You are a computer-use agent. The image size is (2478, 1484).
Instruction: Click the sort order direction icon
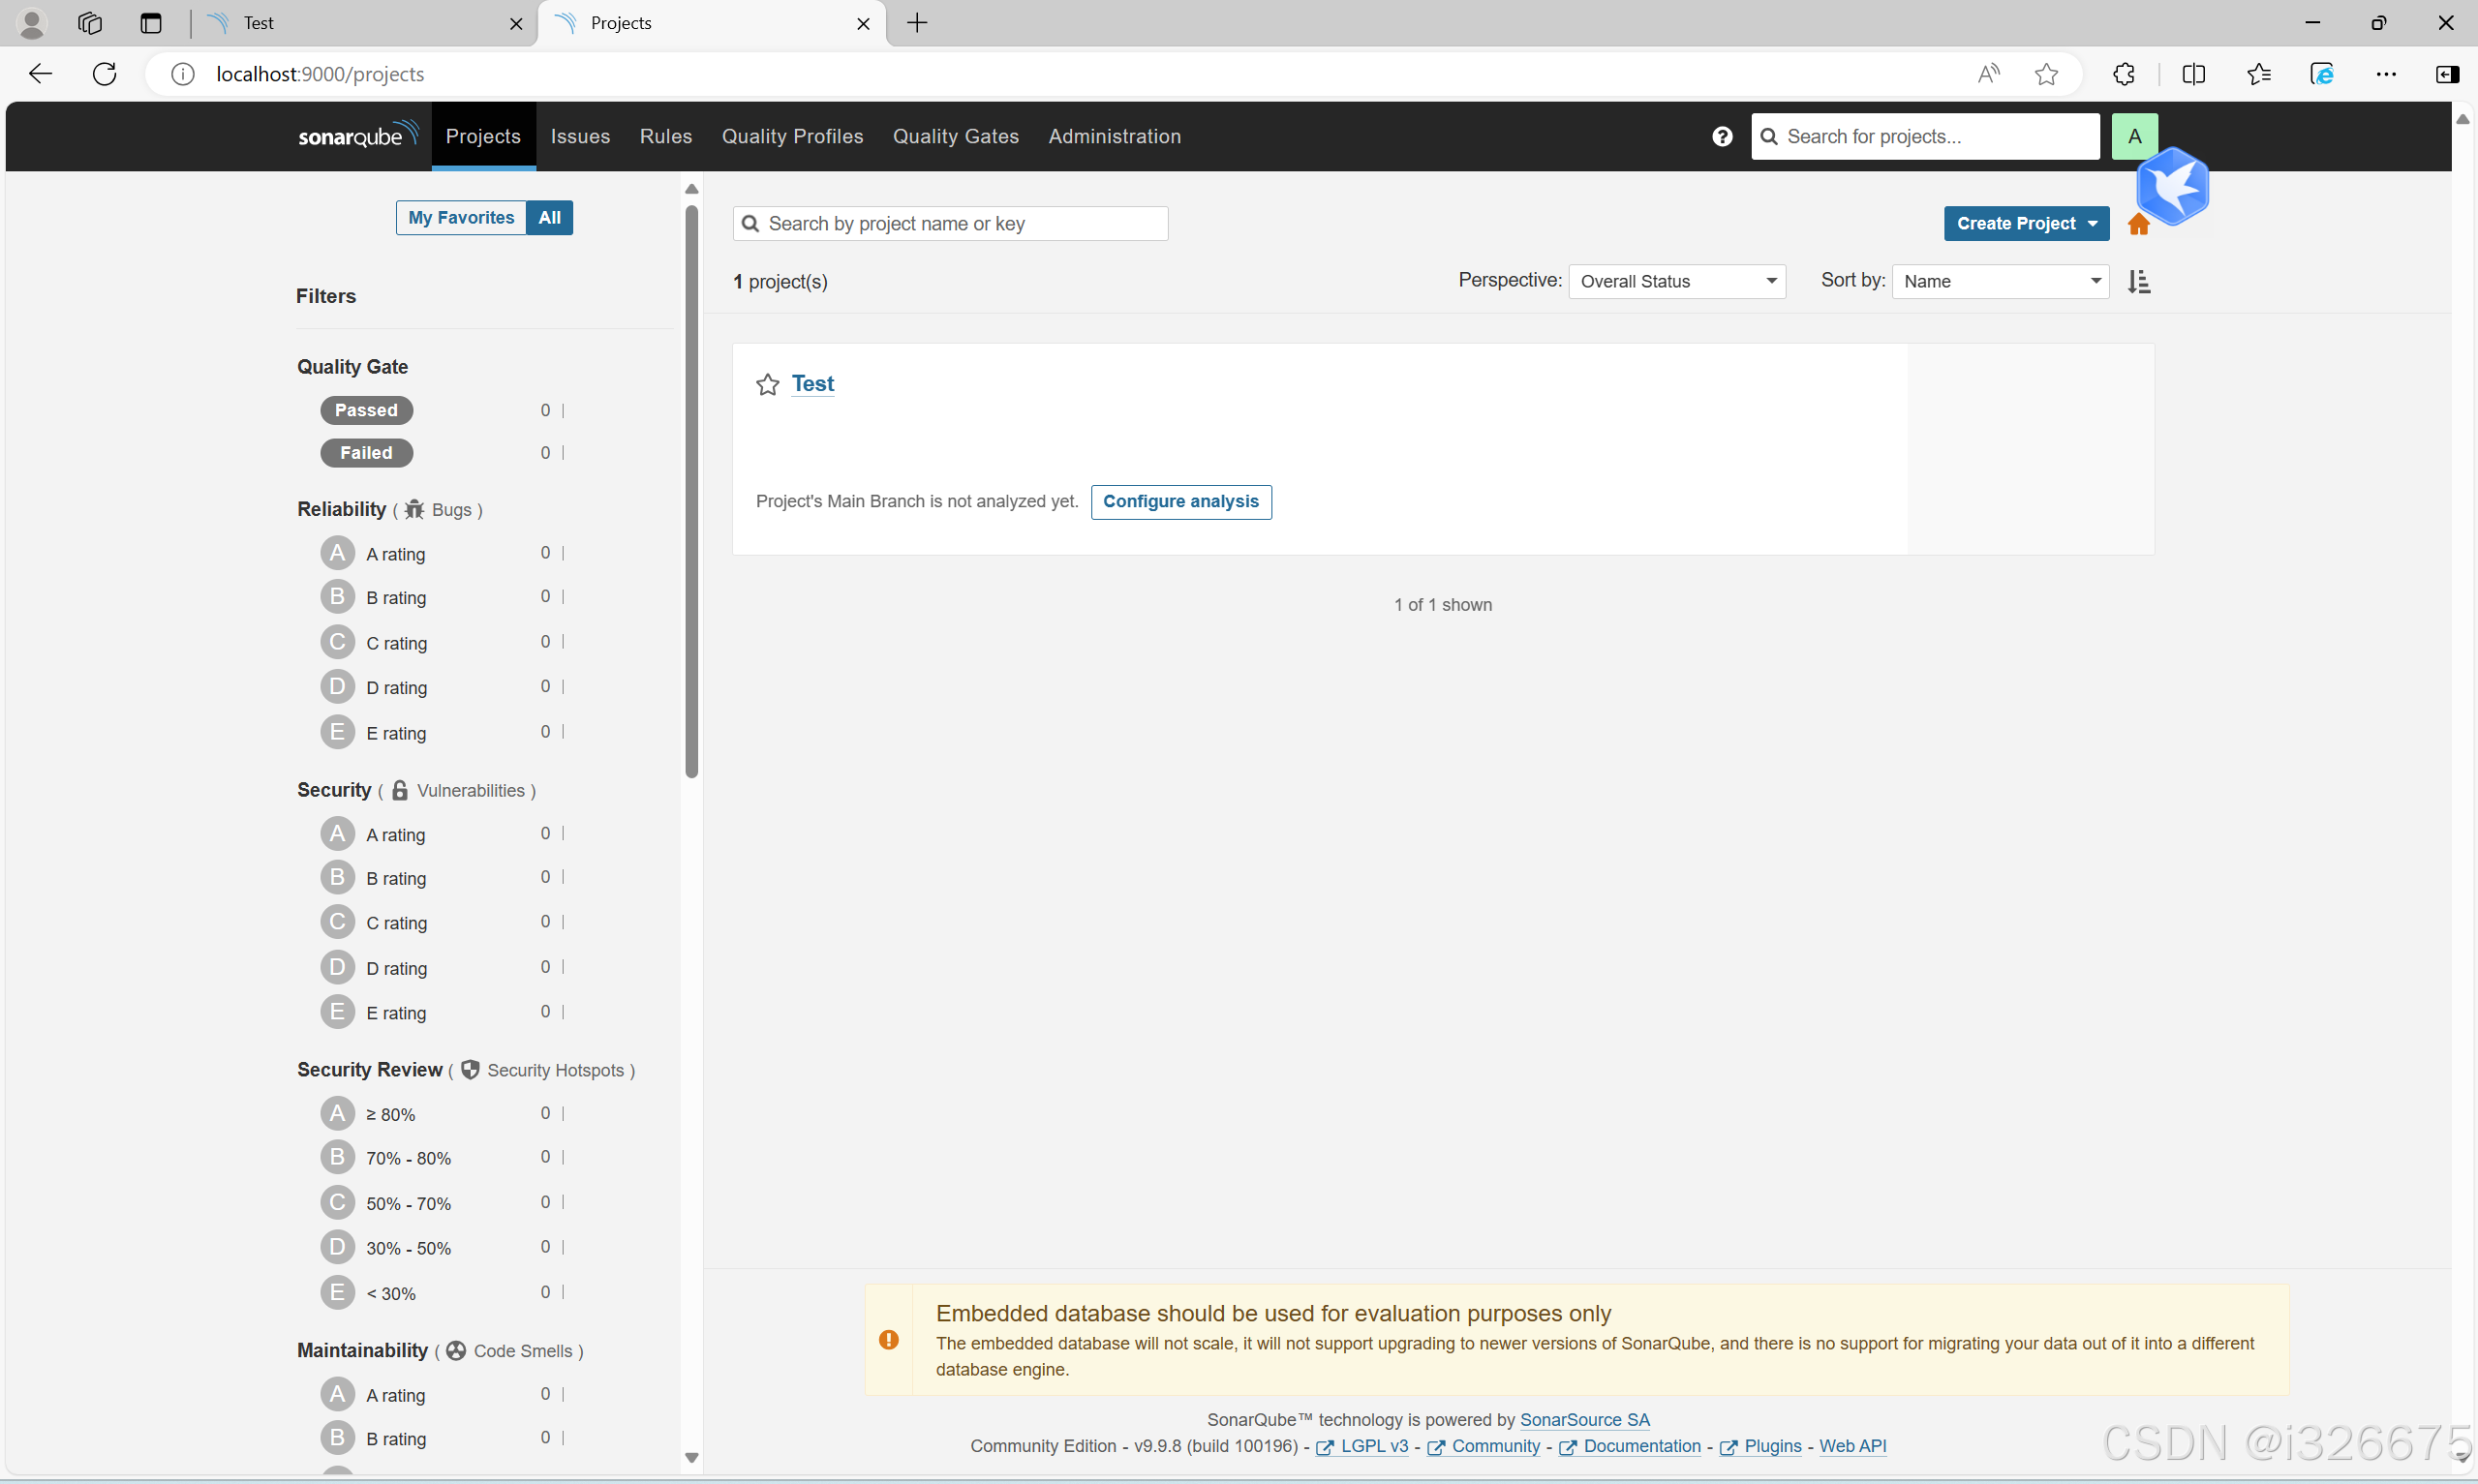[2138, 282]
